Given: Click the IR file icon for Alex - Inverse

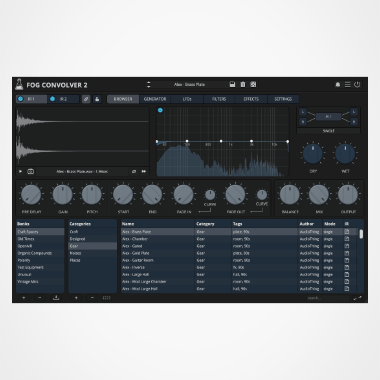Looking at the screenshot, I should [347, 267].
